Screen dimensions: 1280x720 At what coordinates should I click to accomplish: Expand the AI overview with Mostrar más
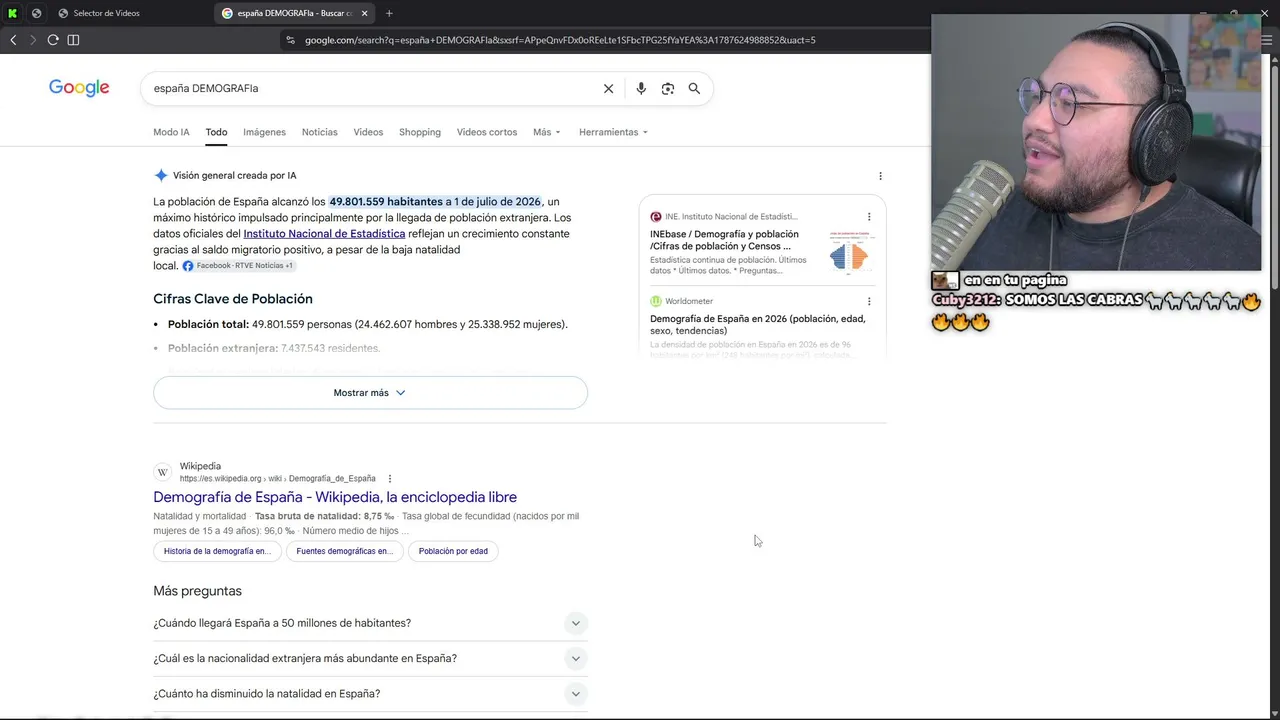[x=370, y=393]
